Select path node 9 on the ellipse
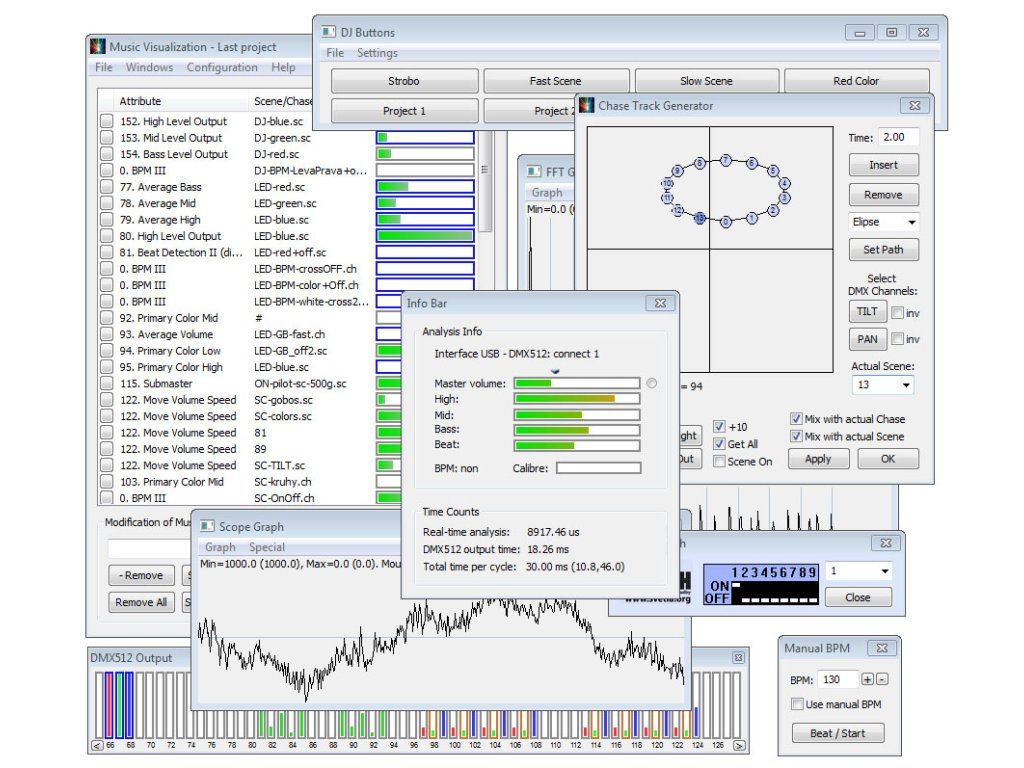 click(x=678, y=171)
